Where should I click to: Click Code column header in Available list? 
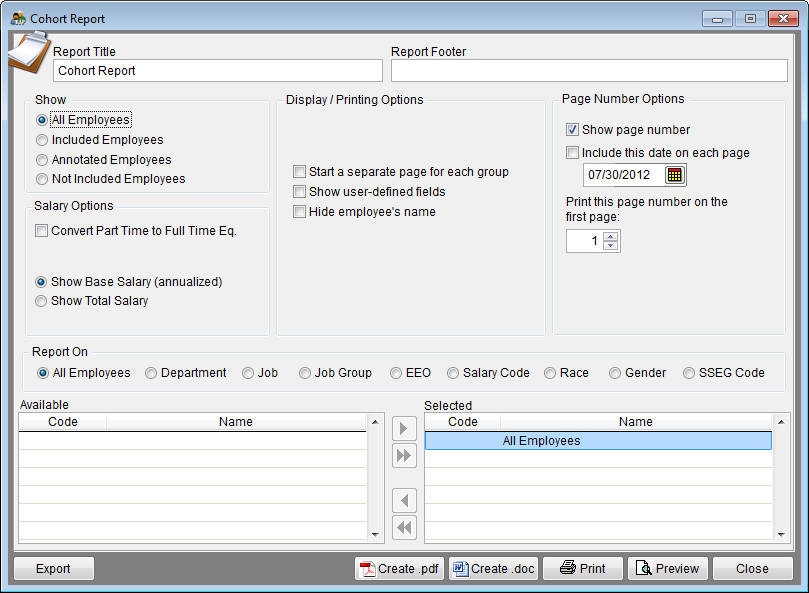[62, 422]
